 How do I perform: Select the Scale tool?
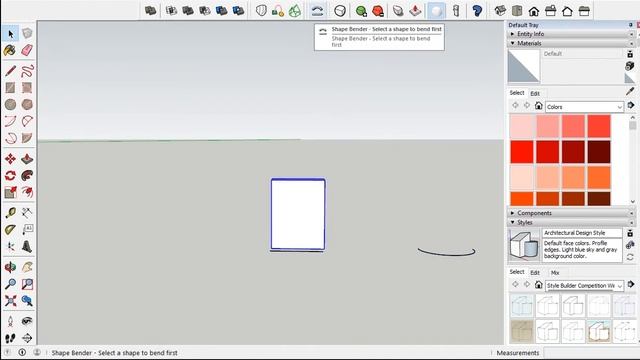point(10,192)
